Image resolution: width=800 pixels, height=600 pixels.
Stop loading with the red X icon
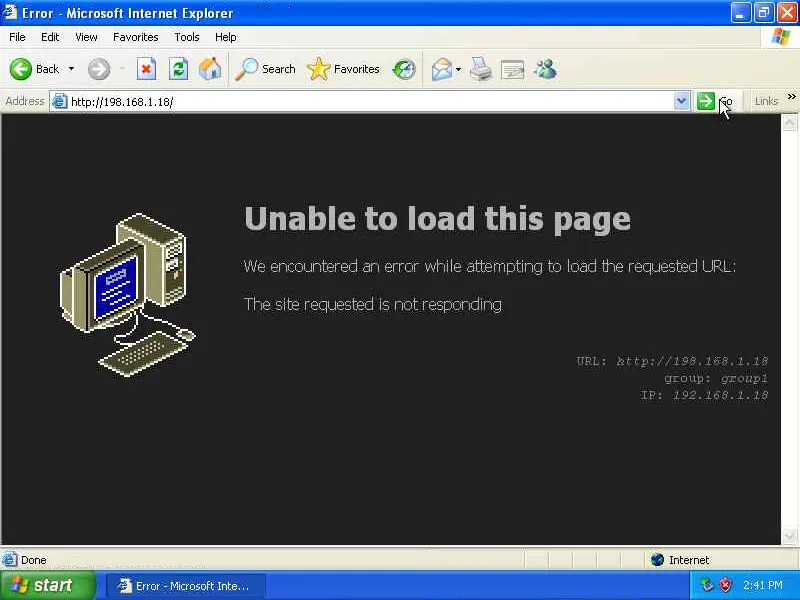coord(146,69)
